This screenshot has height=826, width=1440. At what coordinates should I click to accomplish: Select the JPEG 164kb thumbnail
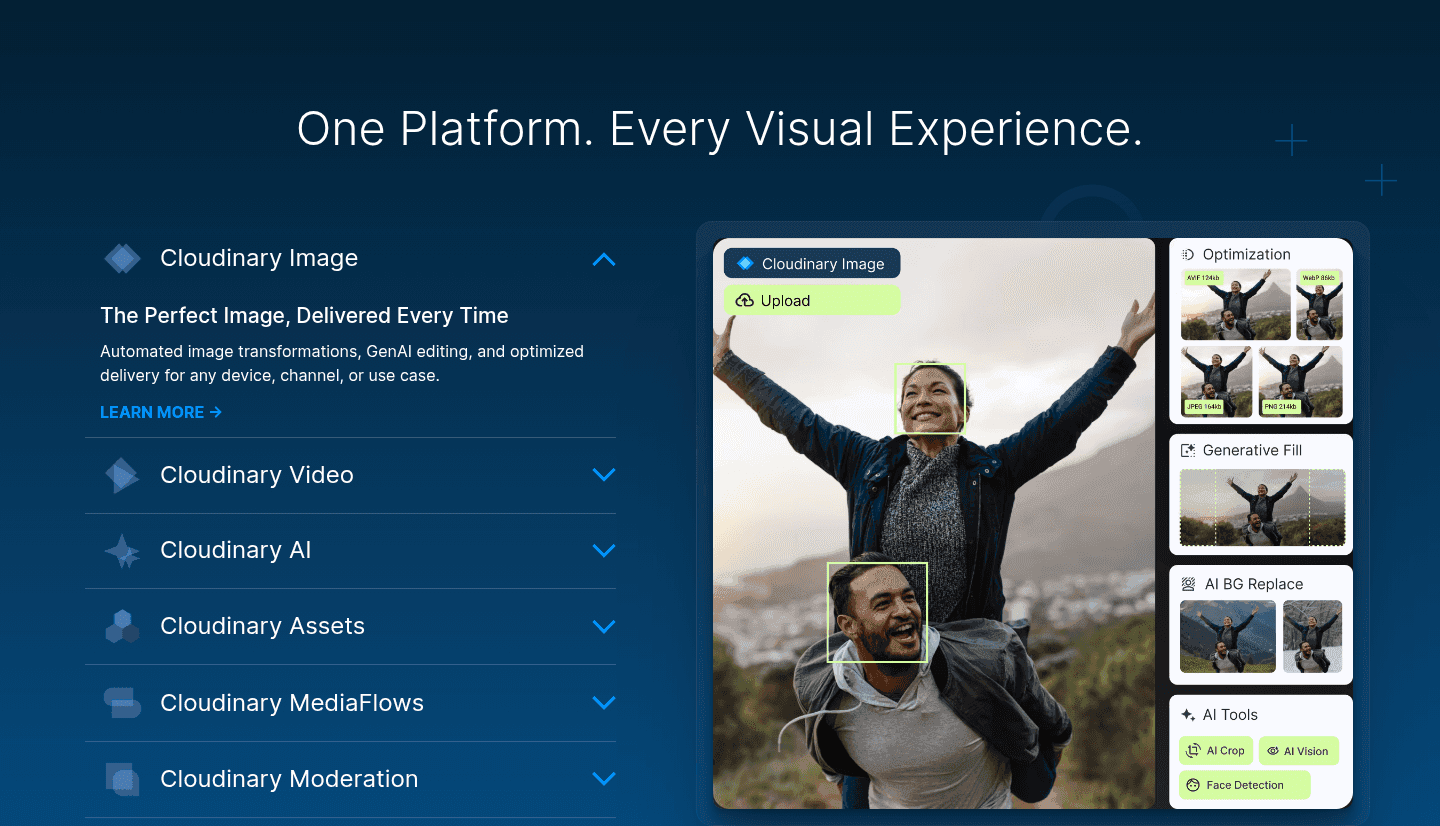[x=1216, y=382]
